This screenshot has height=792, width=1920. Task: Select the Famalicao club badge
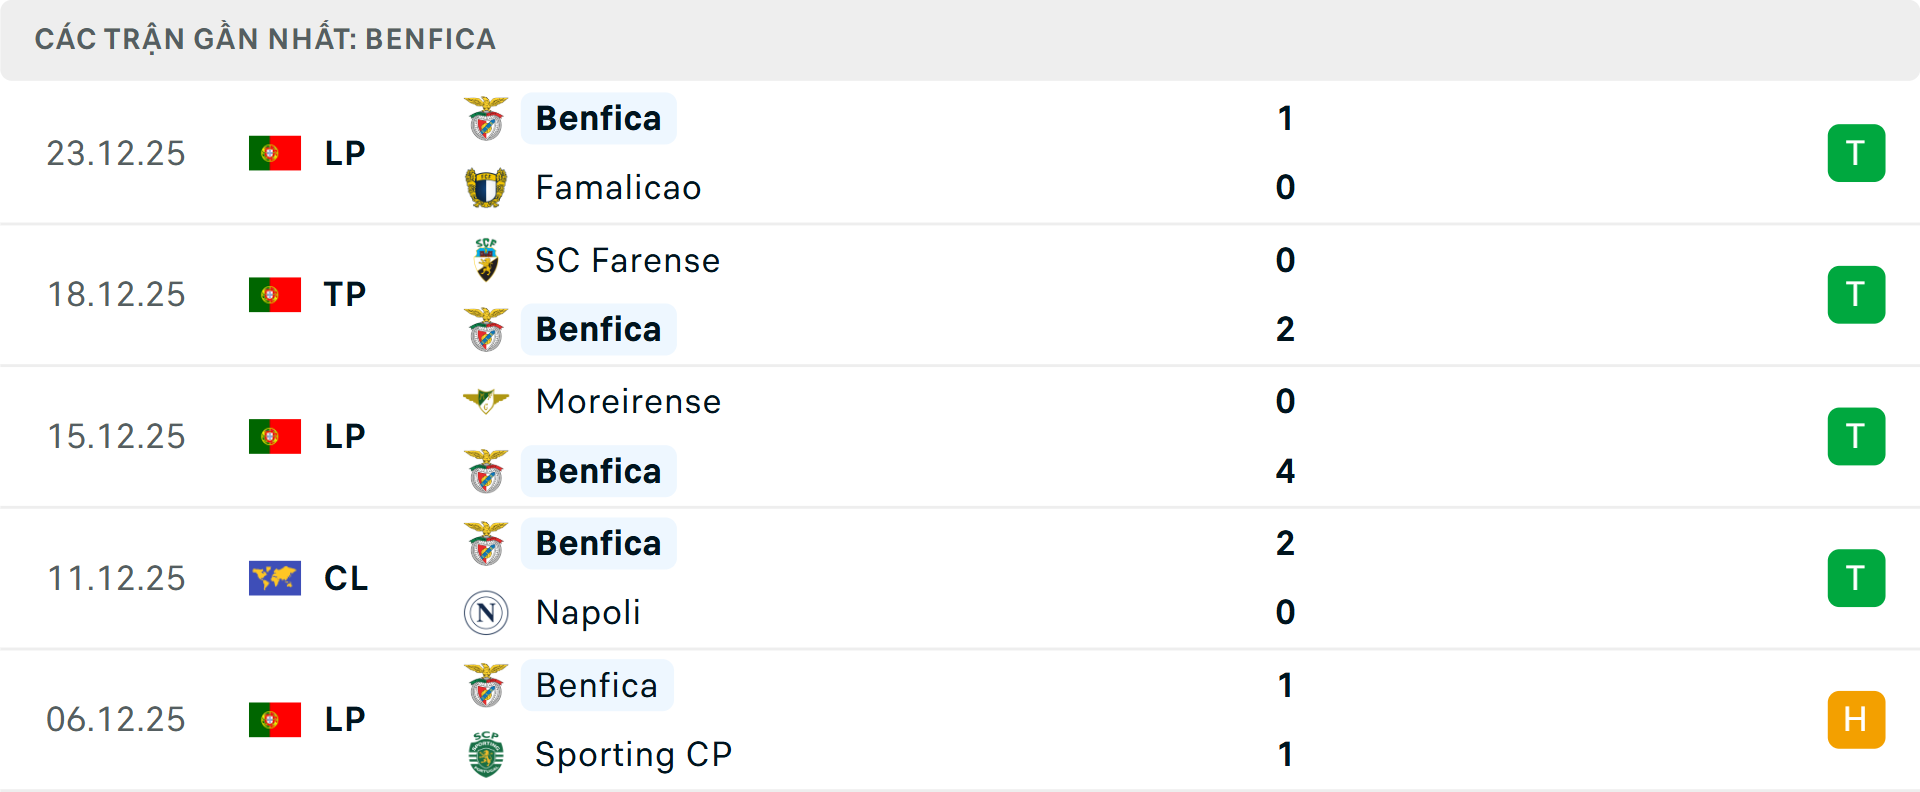click(486, 187)
